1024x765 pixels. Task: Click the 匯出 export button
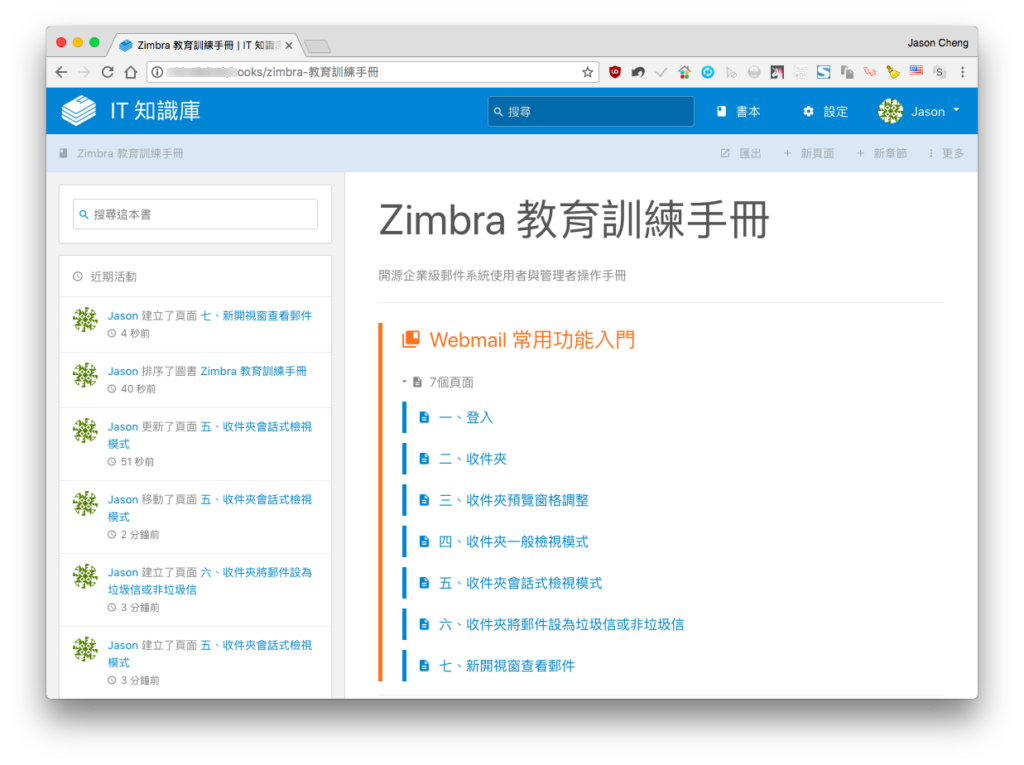741,154
